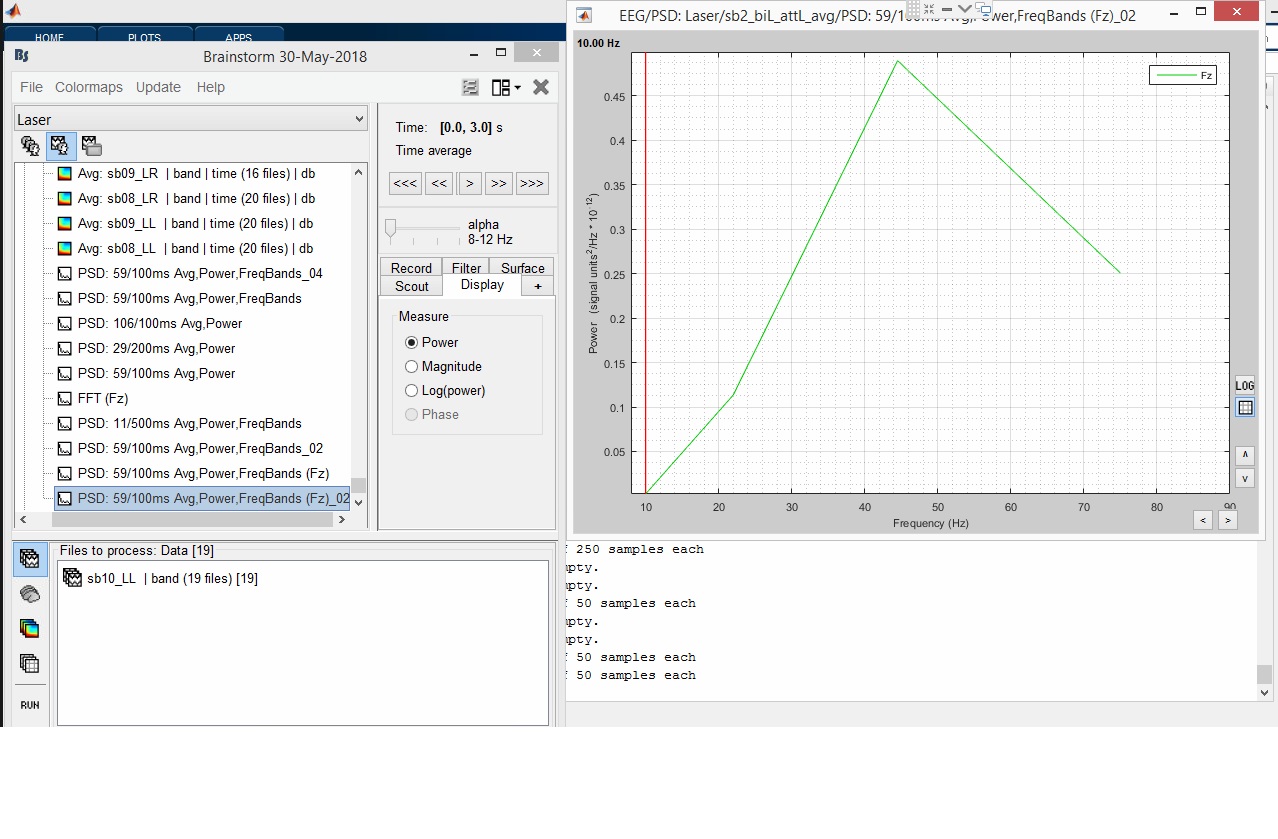This screenshot has height=839, width=1278.
Task: Toggle LOG scale in PSD figure
Action: 1245,385
